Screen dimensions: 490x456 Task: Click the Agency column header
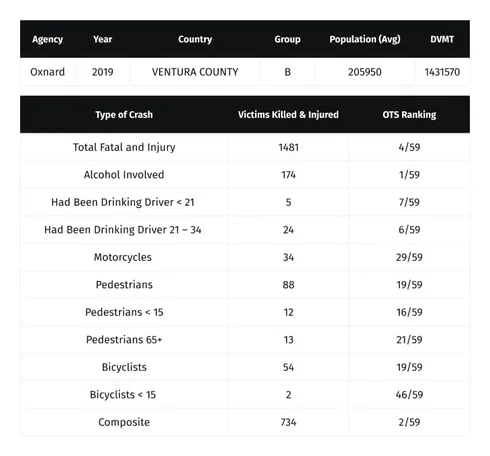(x=47, y=39)
